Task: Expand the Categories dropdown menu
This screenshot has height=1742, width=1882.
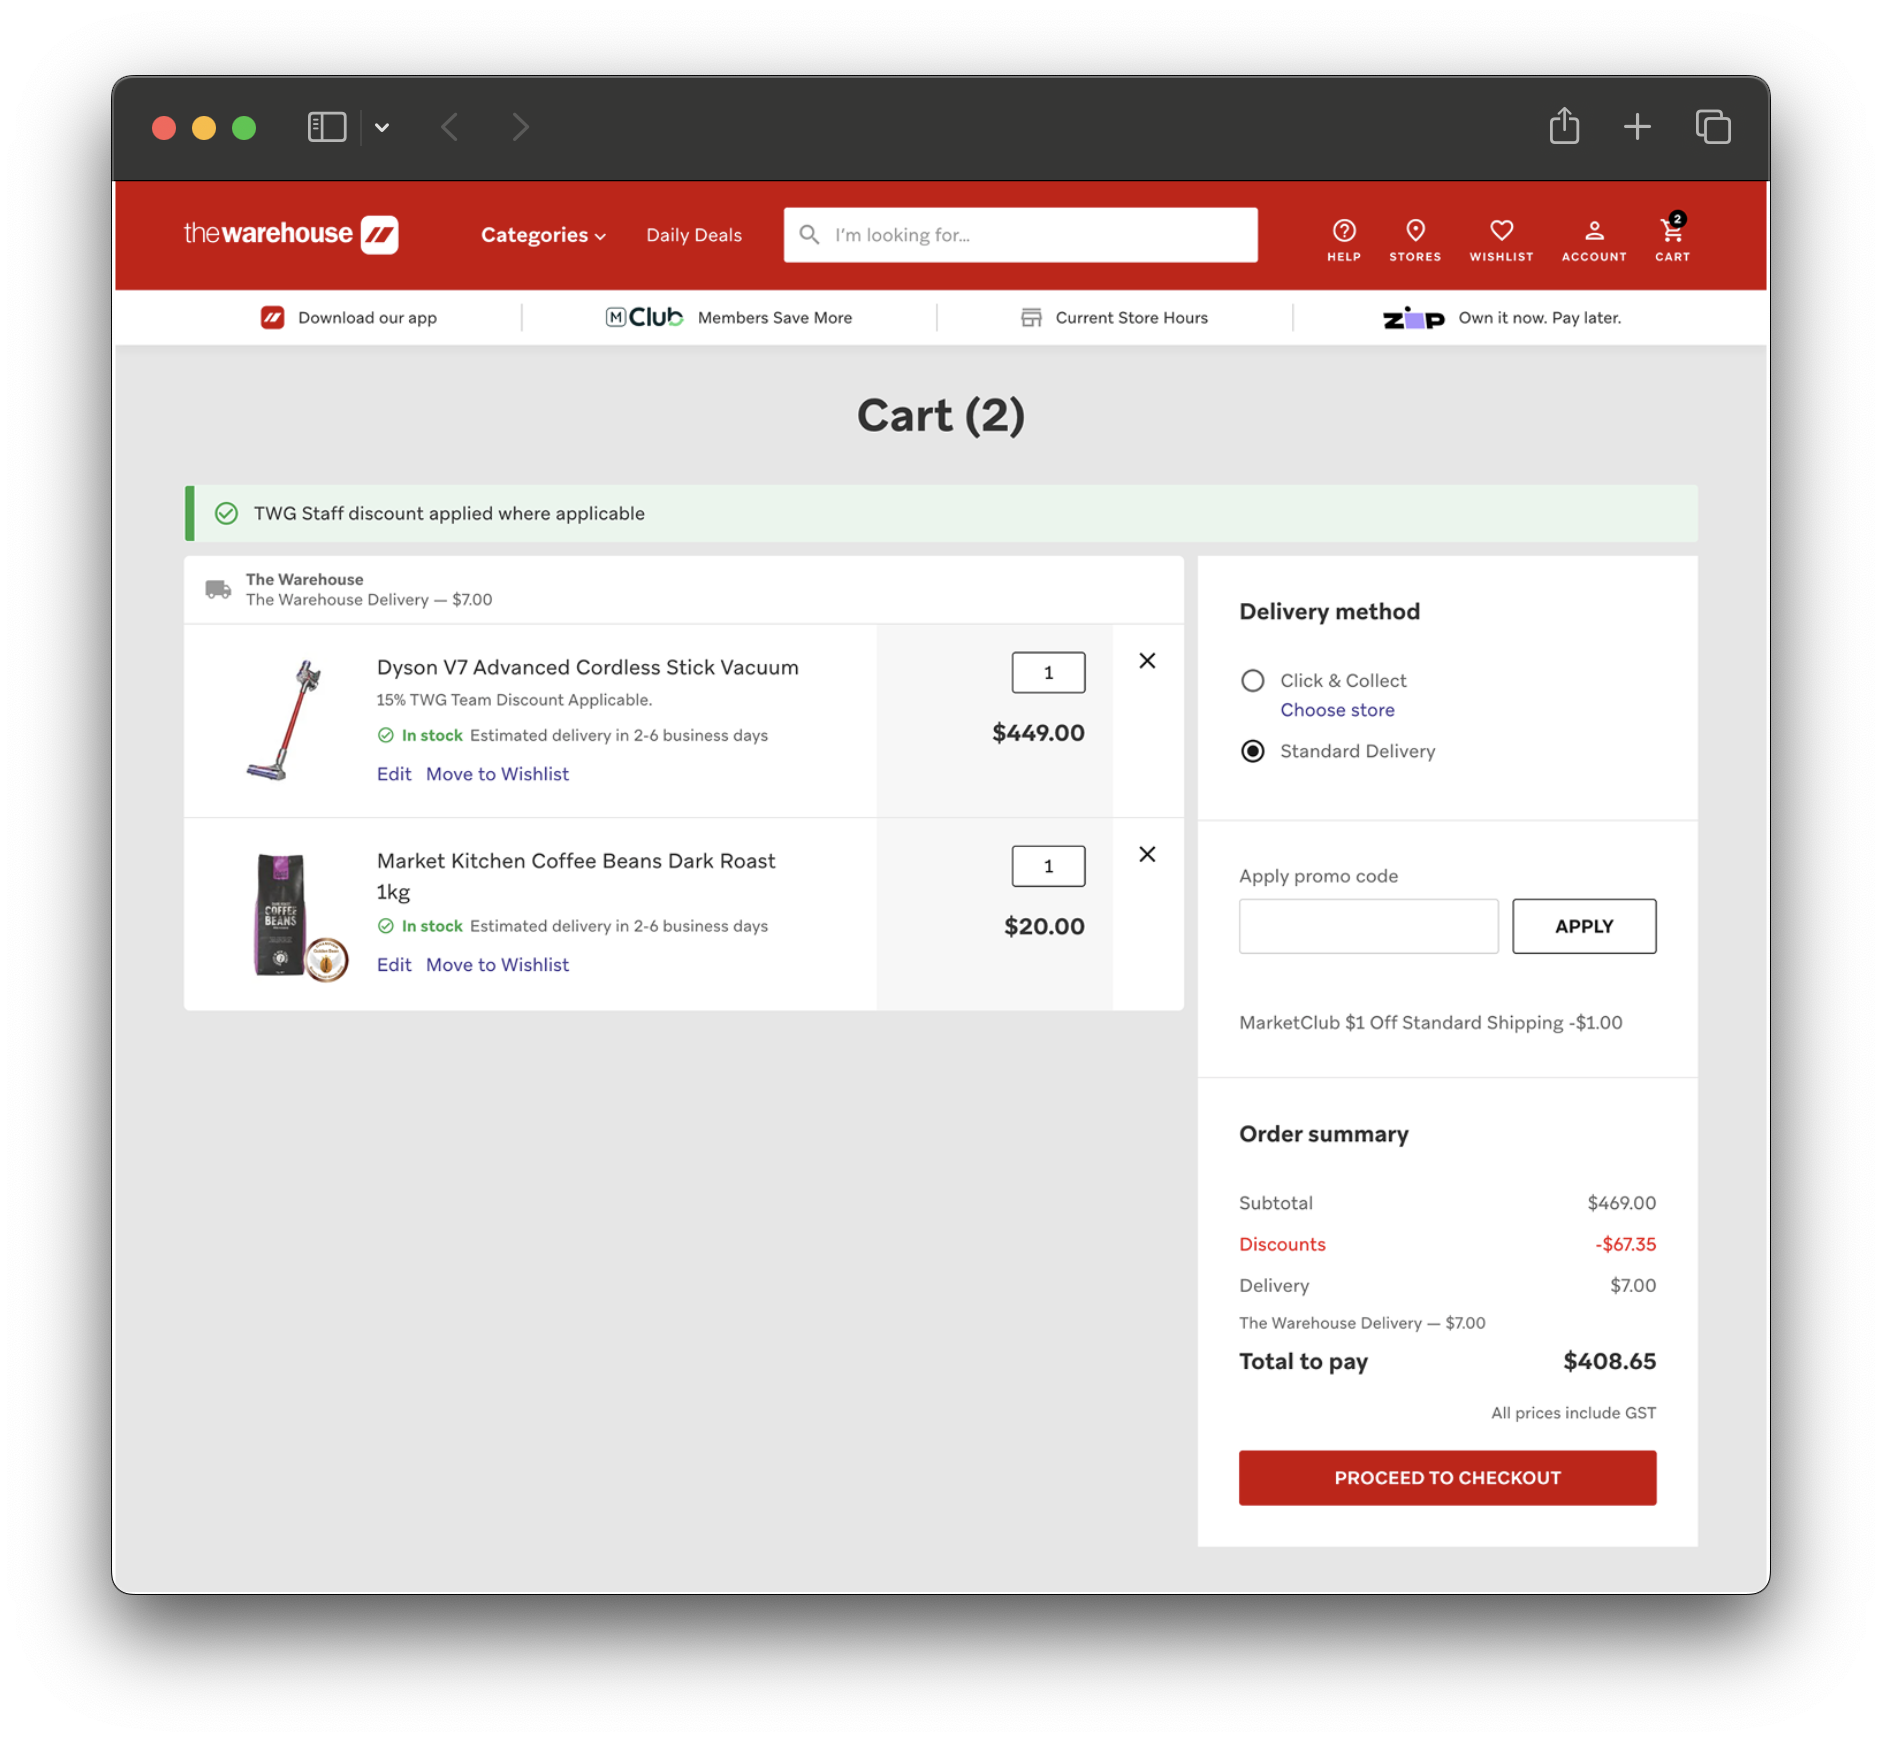Action: [543, 235]
